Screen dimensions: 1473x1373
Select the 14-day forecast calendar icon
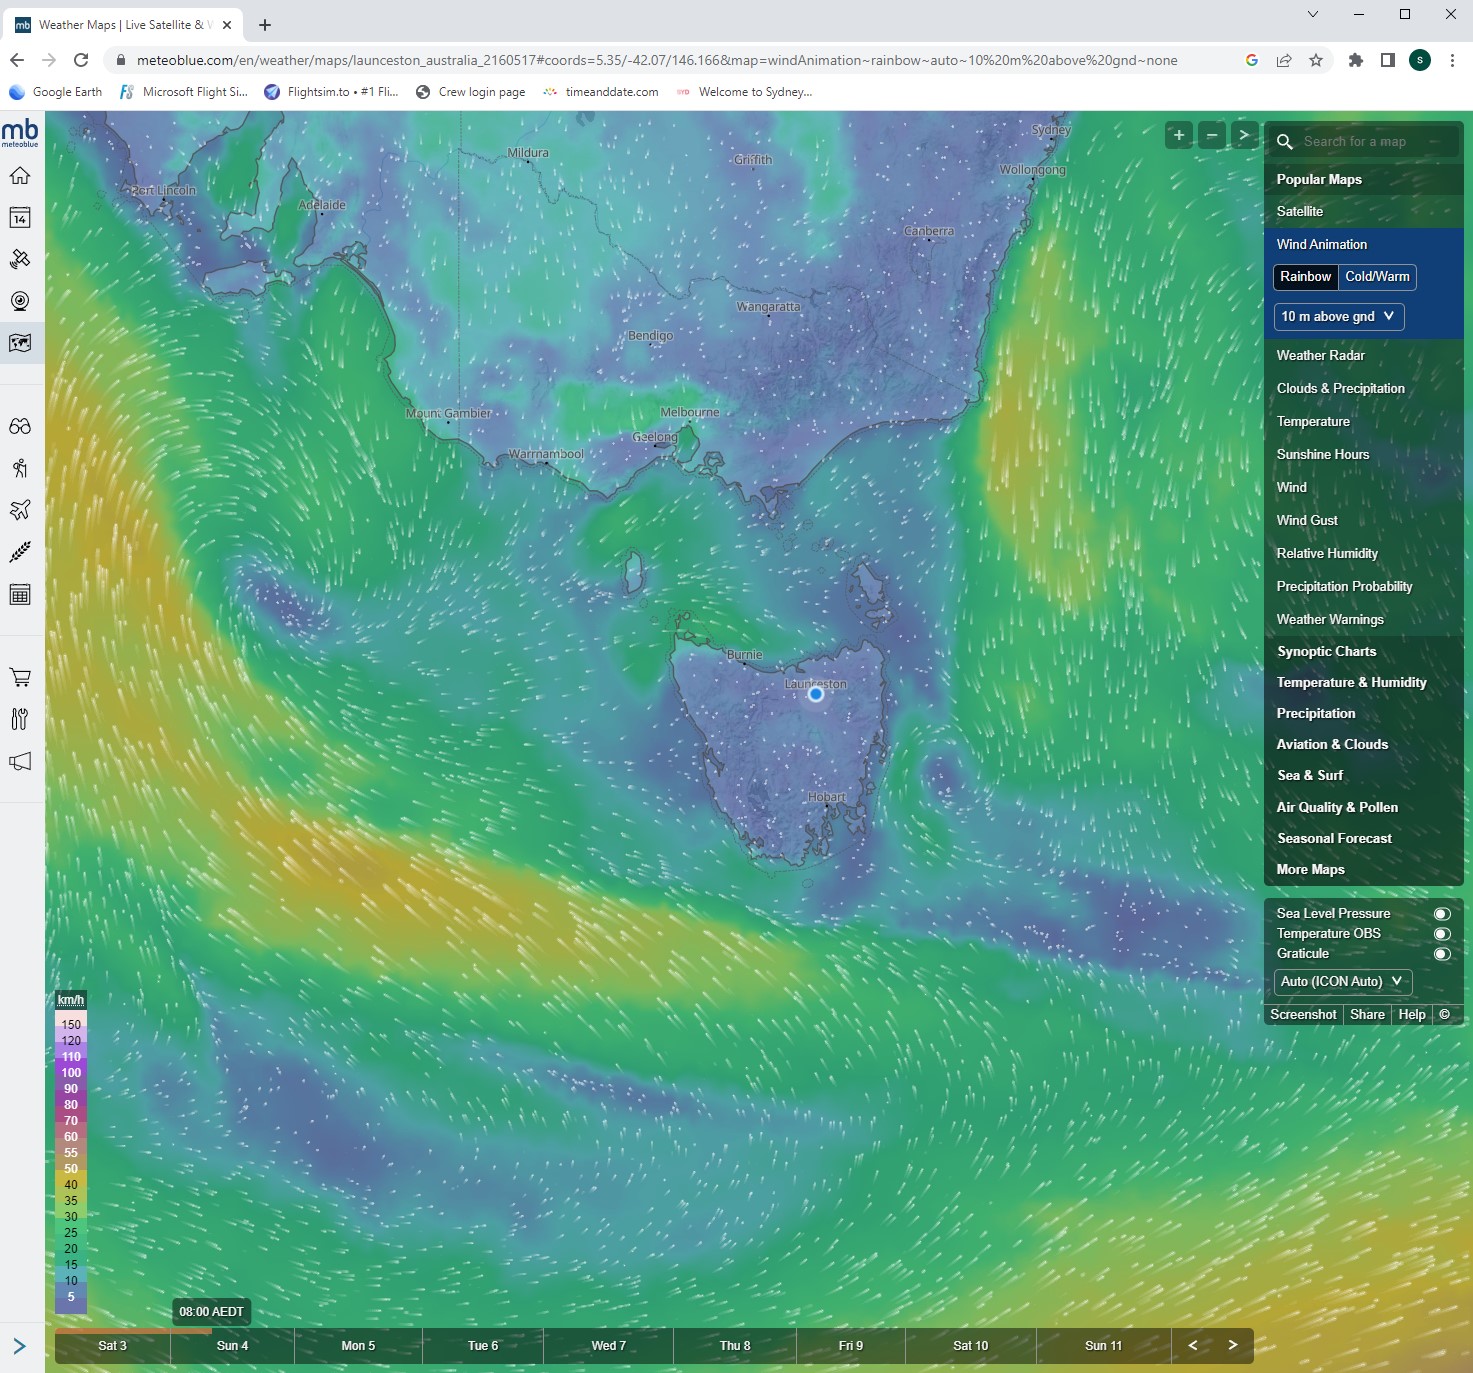click(x=21, y=218)
